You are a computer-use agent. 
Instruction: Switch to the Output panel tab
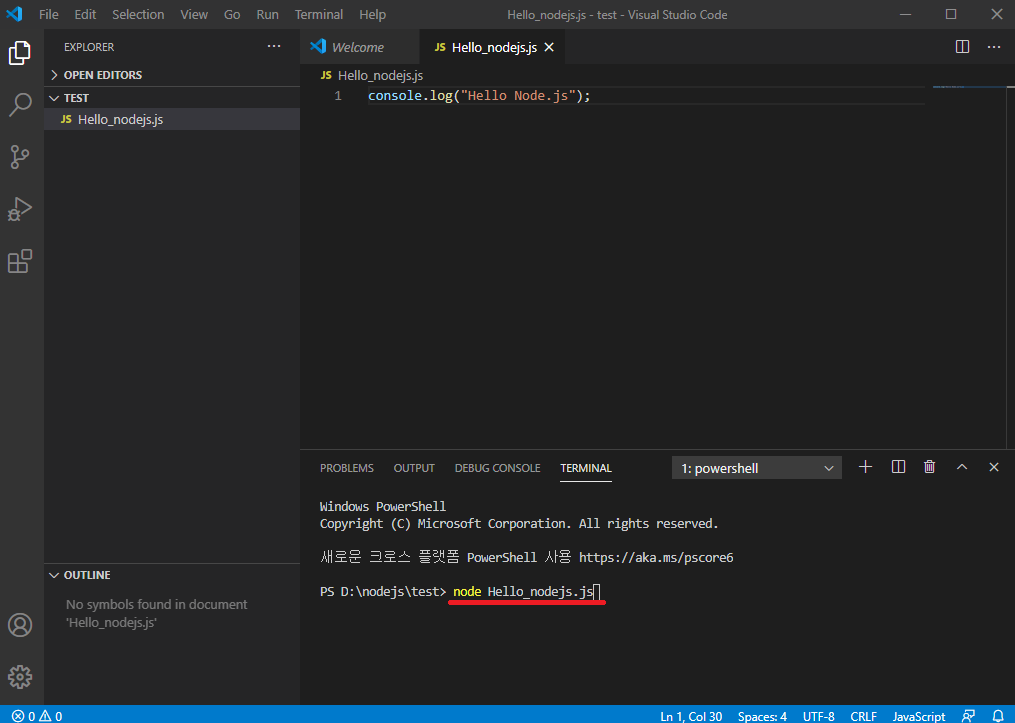pyautogui.click(x=414, y=468)
